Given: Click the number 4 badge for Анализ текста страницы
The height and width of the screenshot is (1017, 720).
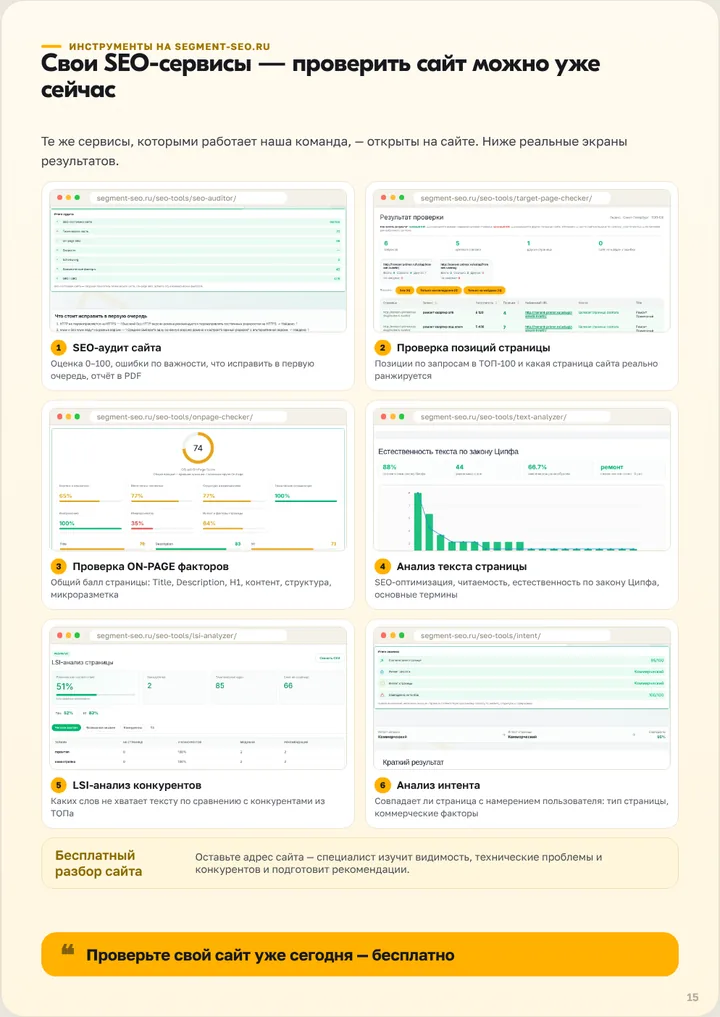Looking at the screenshot, I should pos(382,566).
